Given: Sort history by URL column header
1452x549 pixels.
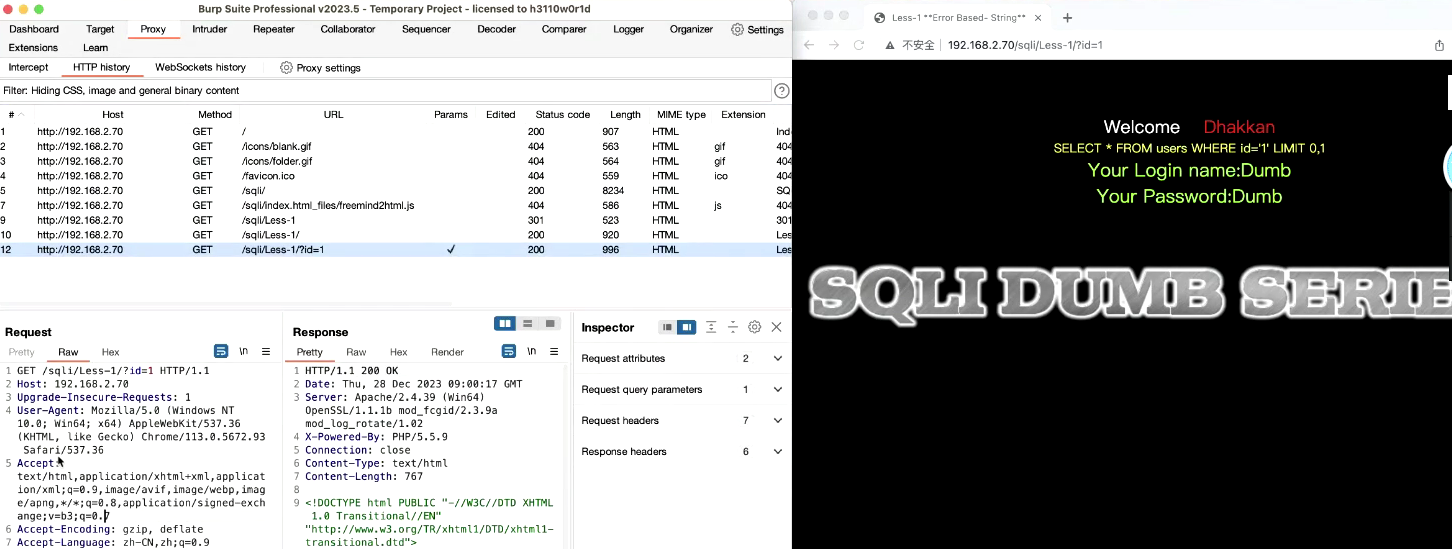Looking at the screenshot, I should [x=333, y=114].
